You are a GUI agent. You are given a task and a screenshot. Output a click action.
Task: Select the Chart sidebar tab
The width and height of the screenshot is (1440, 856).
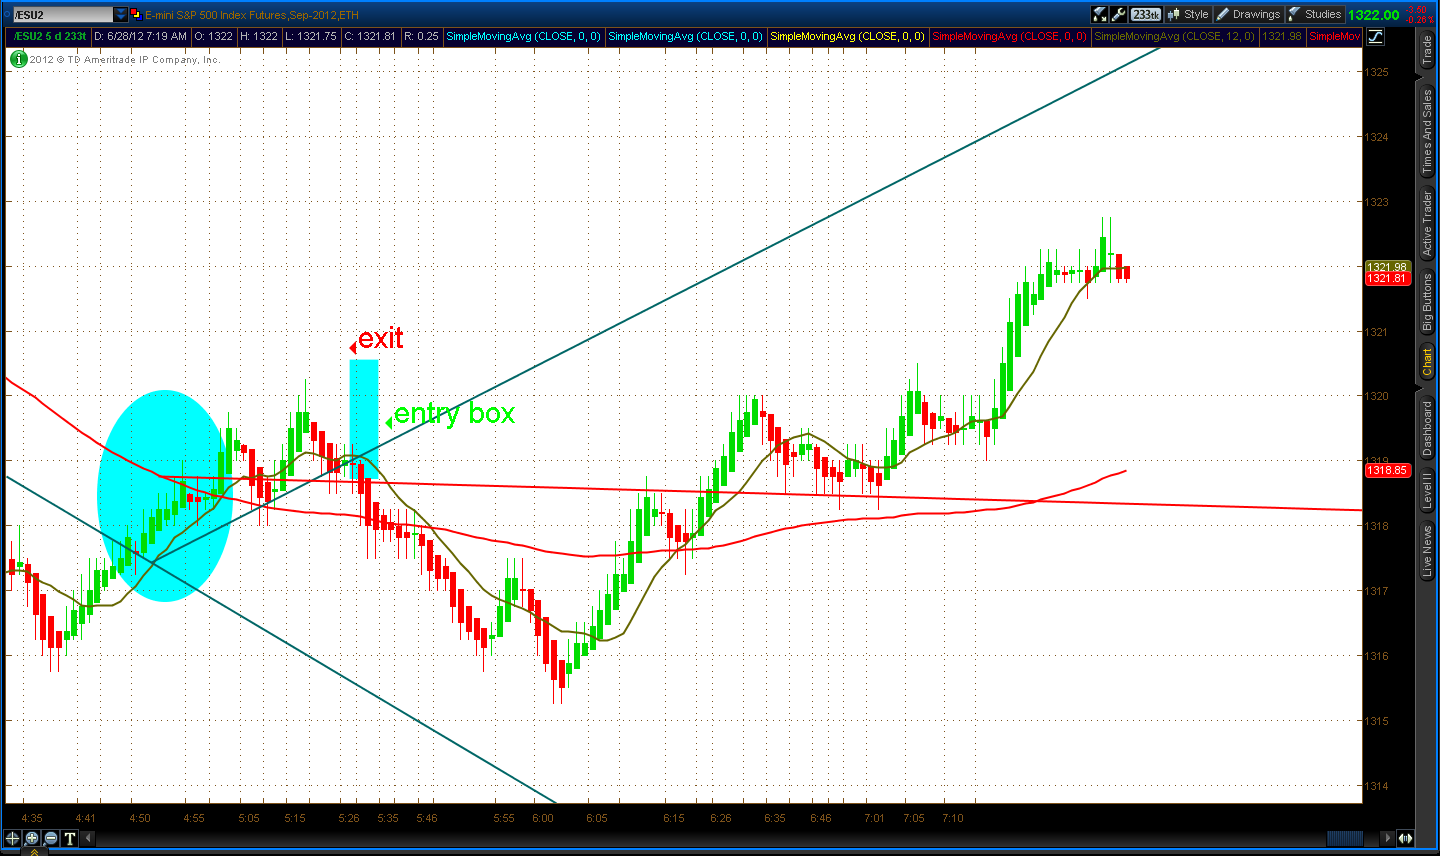coord(1428,362)
